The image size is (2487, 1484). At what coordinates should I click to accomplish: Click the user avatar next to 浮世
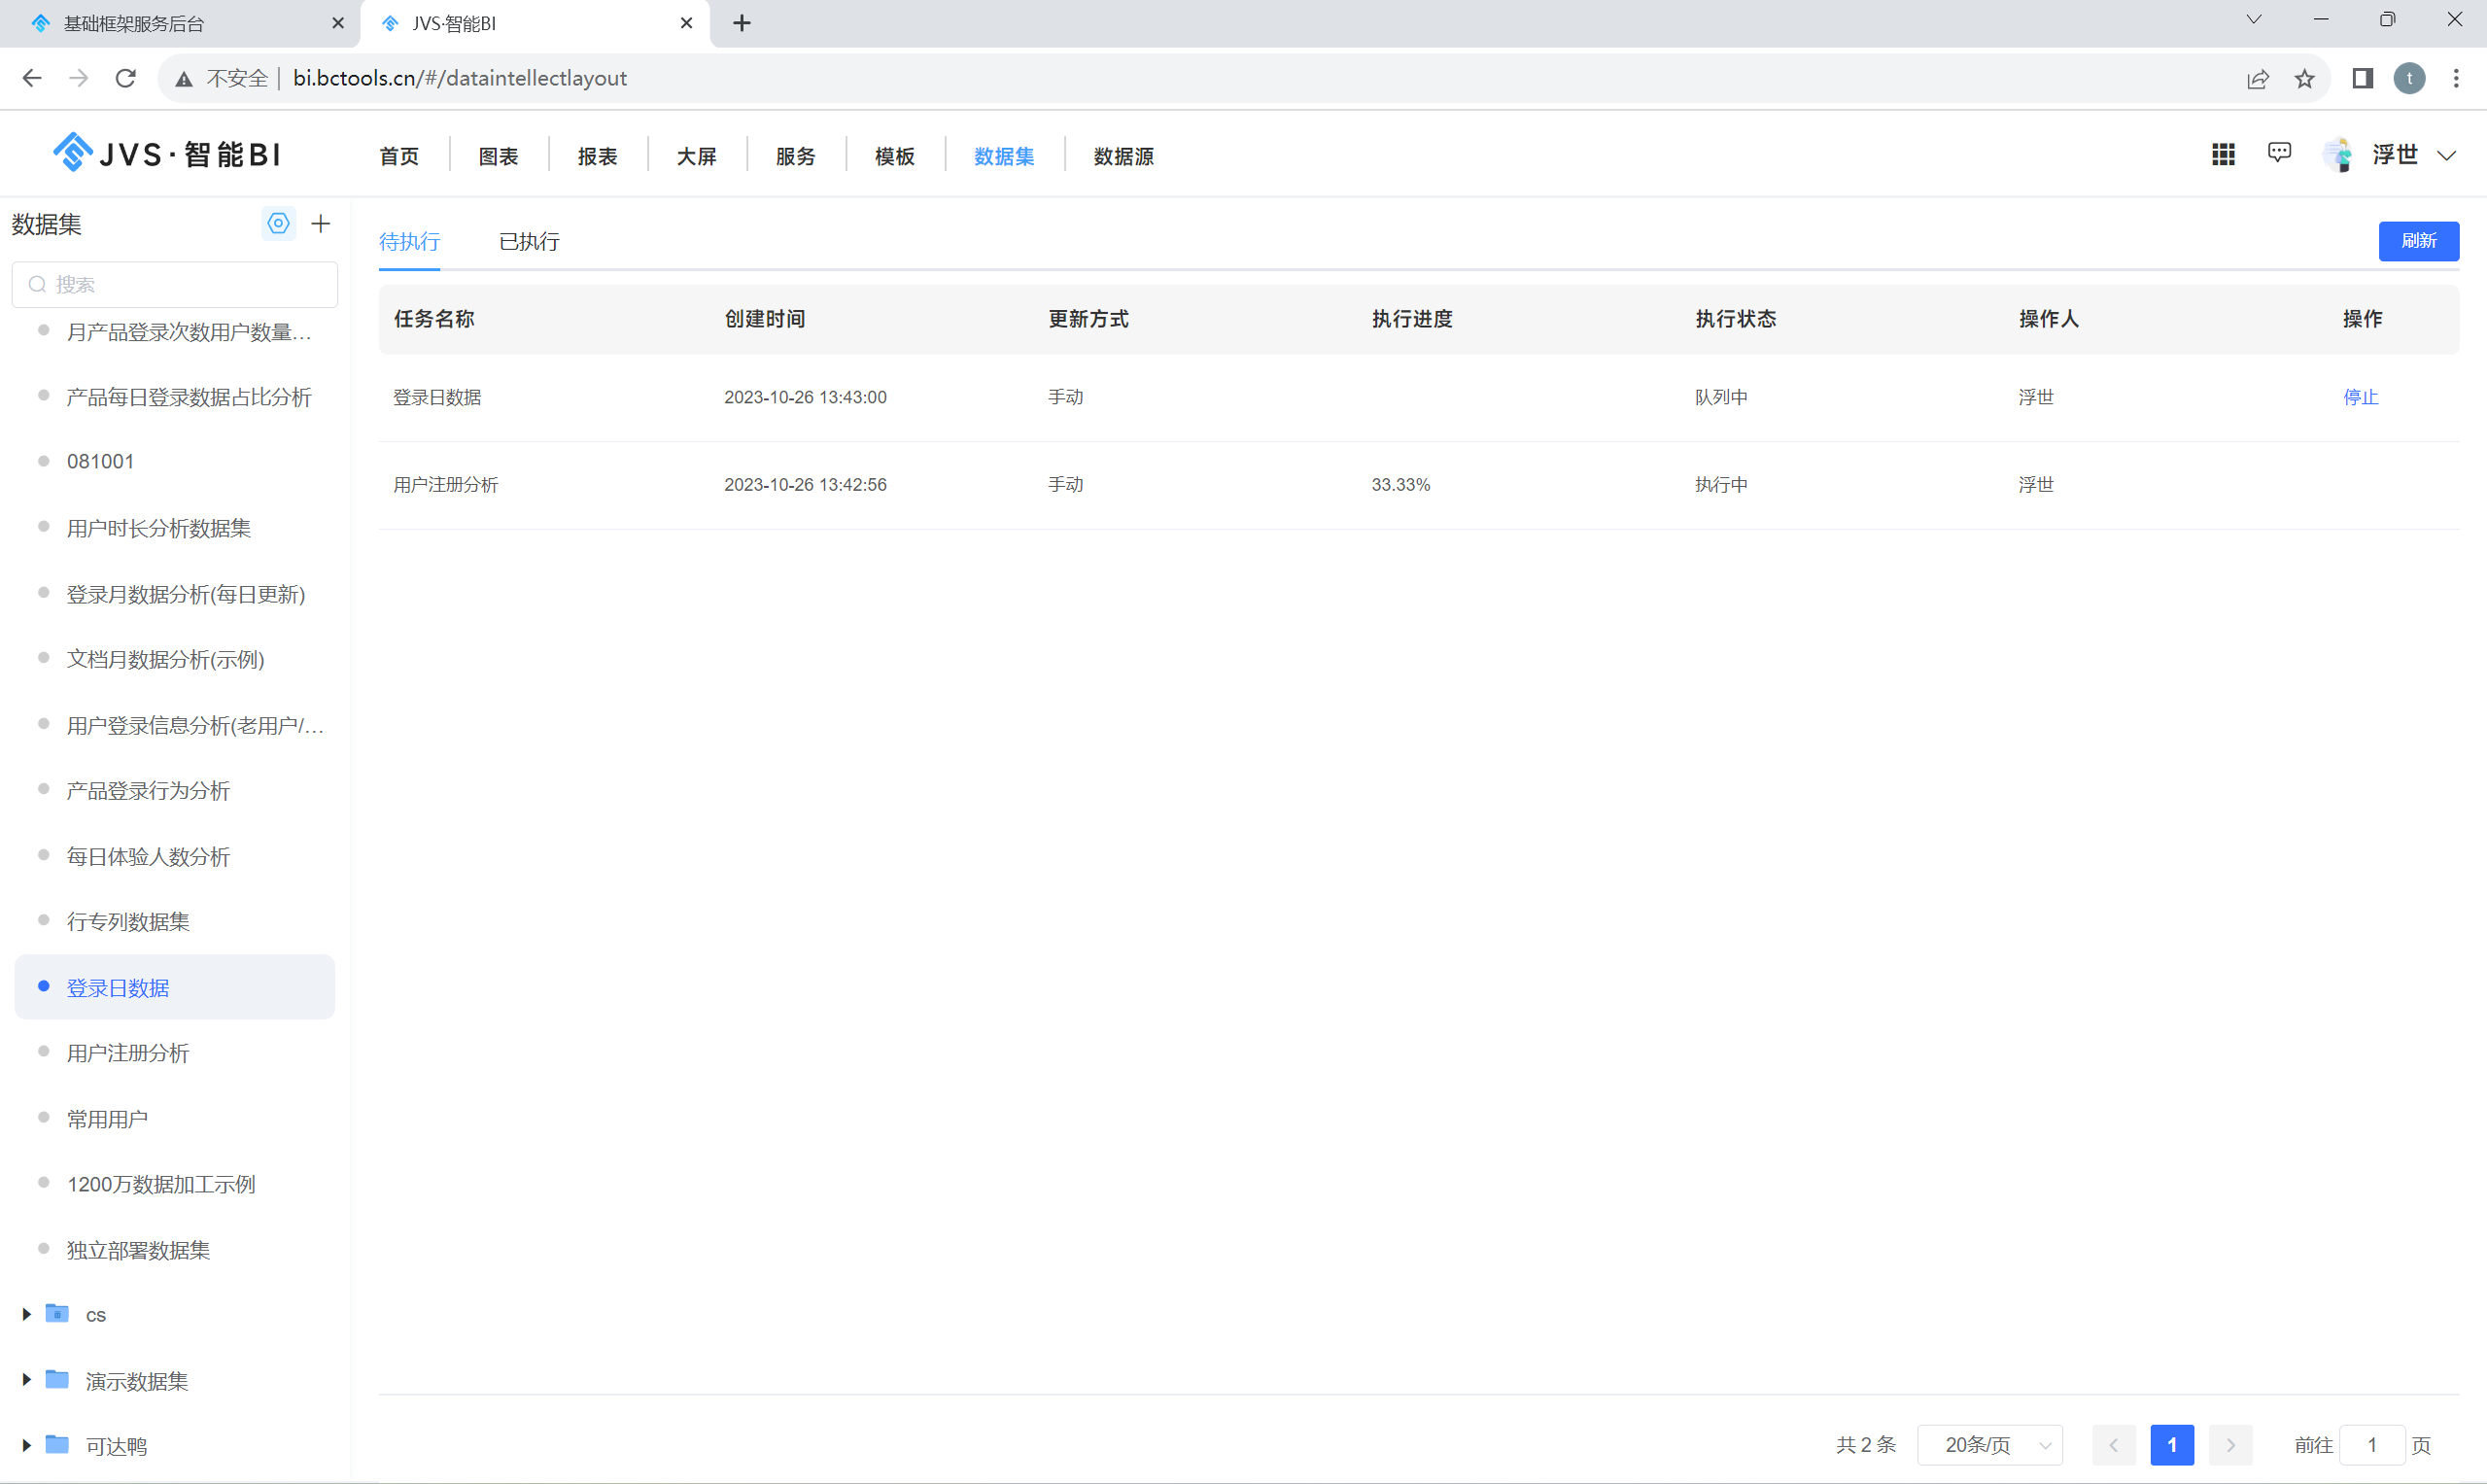(2338, 155)
